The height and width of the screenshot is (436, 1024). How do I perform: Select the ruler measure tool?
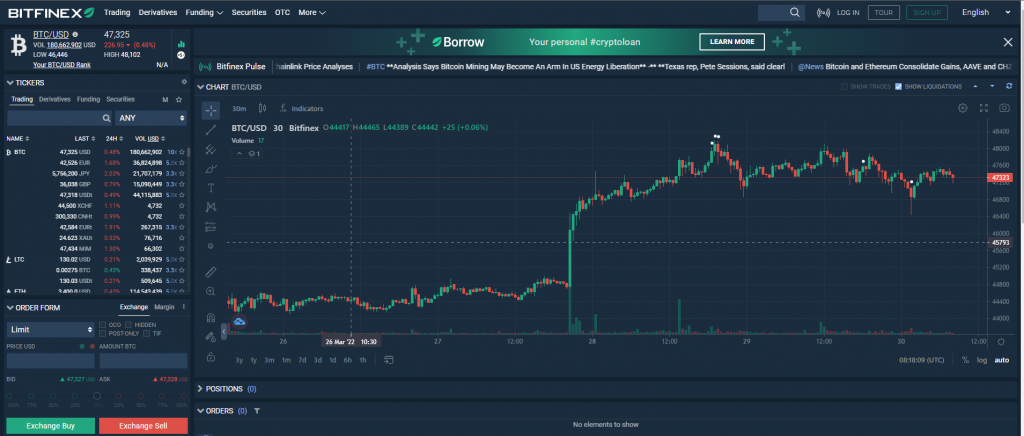pyautogui.click(x=210, y=272)
